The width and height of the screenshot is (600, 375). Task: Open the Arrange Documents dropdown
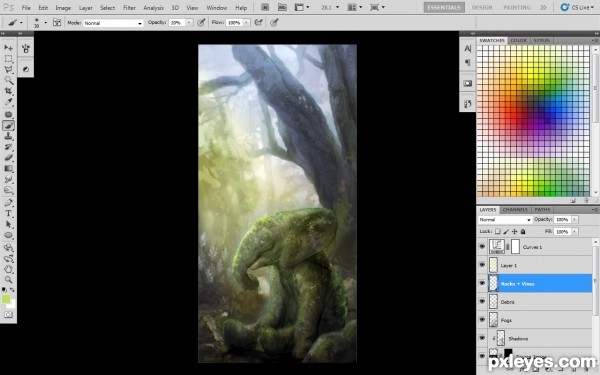point(355,7)
